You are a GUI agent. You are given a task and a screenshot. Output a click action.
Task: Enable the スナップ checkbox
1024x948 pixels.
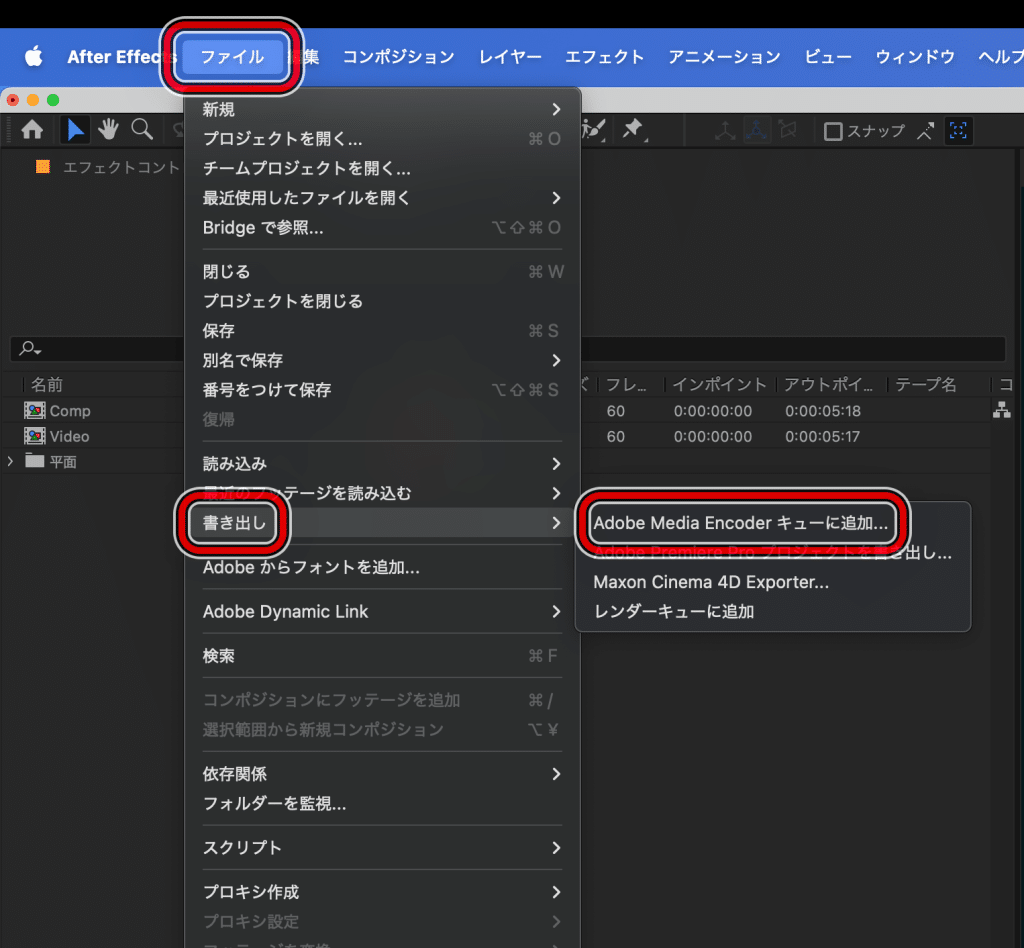coord(832,131)
